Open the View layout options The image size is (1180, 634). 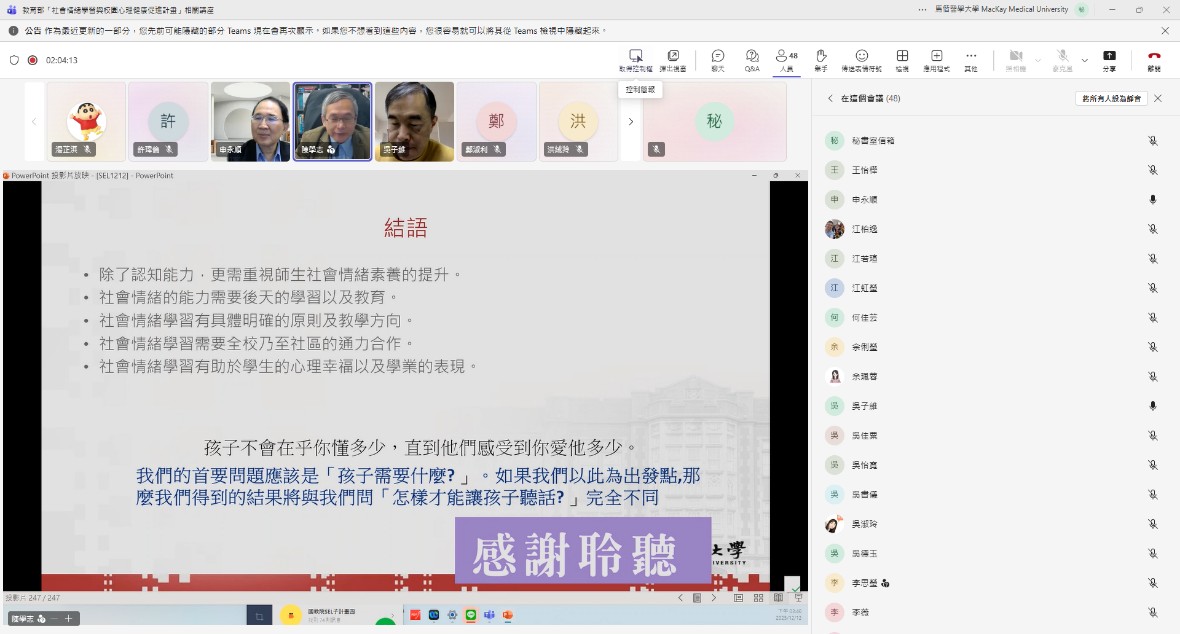pyautogui.click(x=902, y=59)
